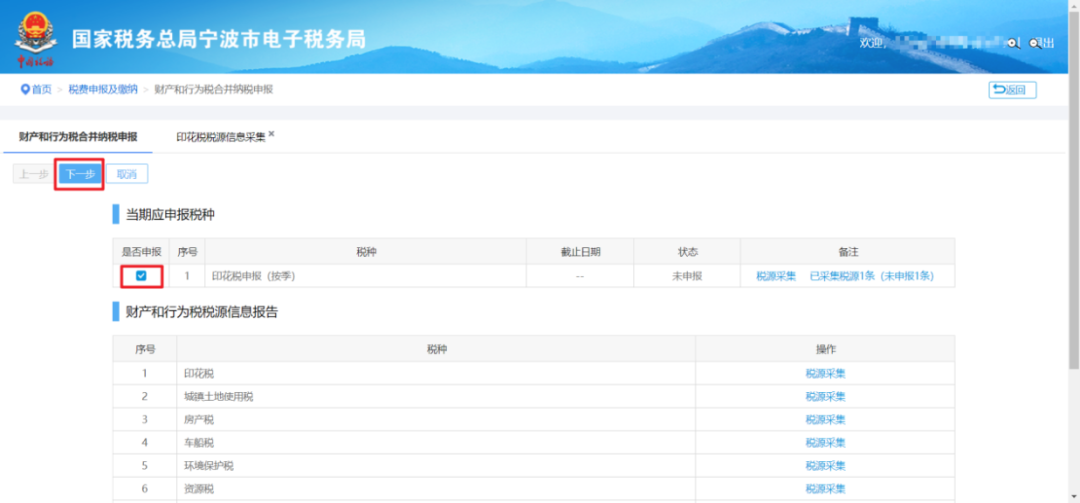
Task: Click 税源采集 for 房产税 row
Action: point(825,420)
